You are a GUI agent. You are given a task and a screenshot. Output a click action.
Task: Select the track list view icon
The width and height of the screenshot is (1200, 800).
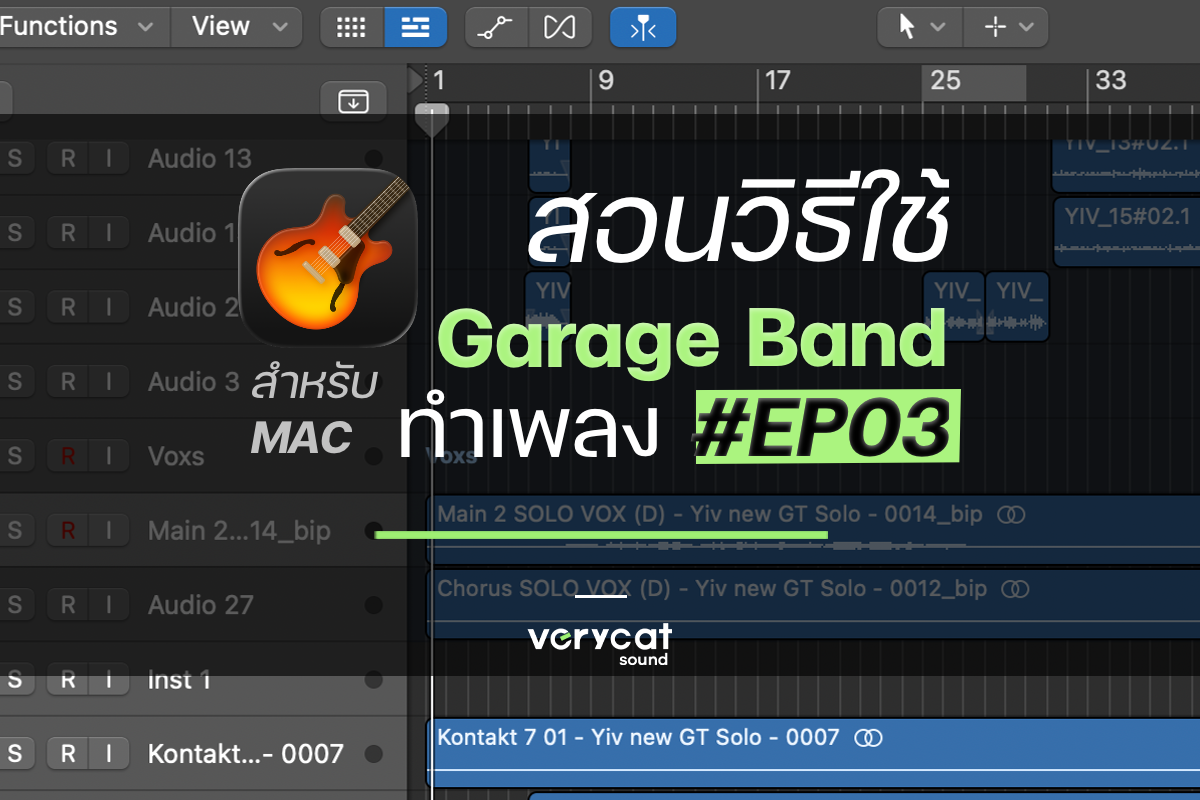(x=415, y=27)
